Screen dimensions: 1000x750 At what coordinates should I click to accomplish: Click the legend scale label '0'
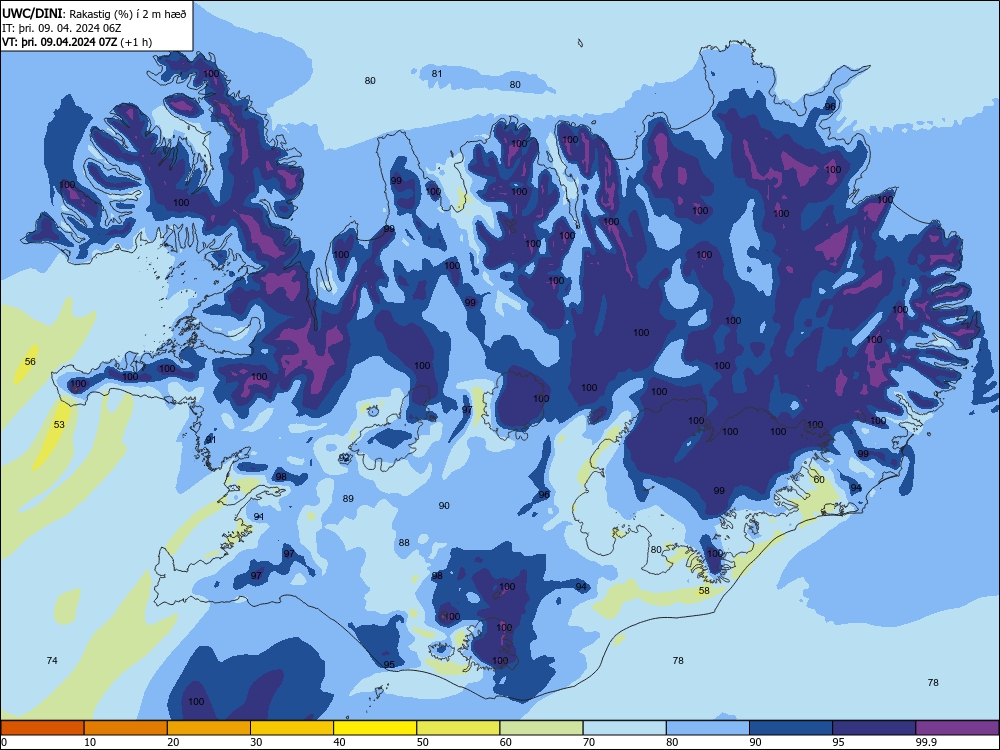pyautogui.click(x=4, y=742)
